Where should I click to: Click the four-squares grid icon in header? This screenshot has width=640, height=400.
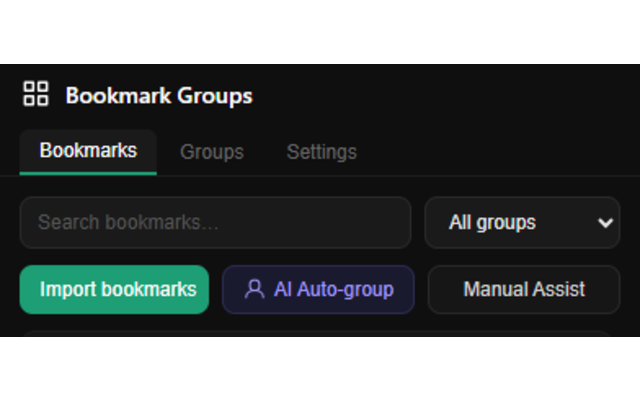[36, 94]
